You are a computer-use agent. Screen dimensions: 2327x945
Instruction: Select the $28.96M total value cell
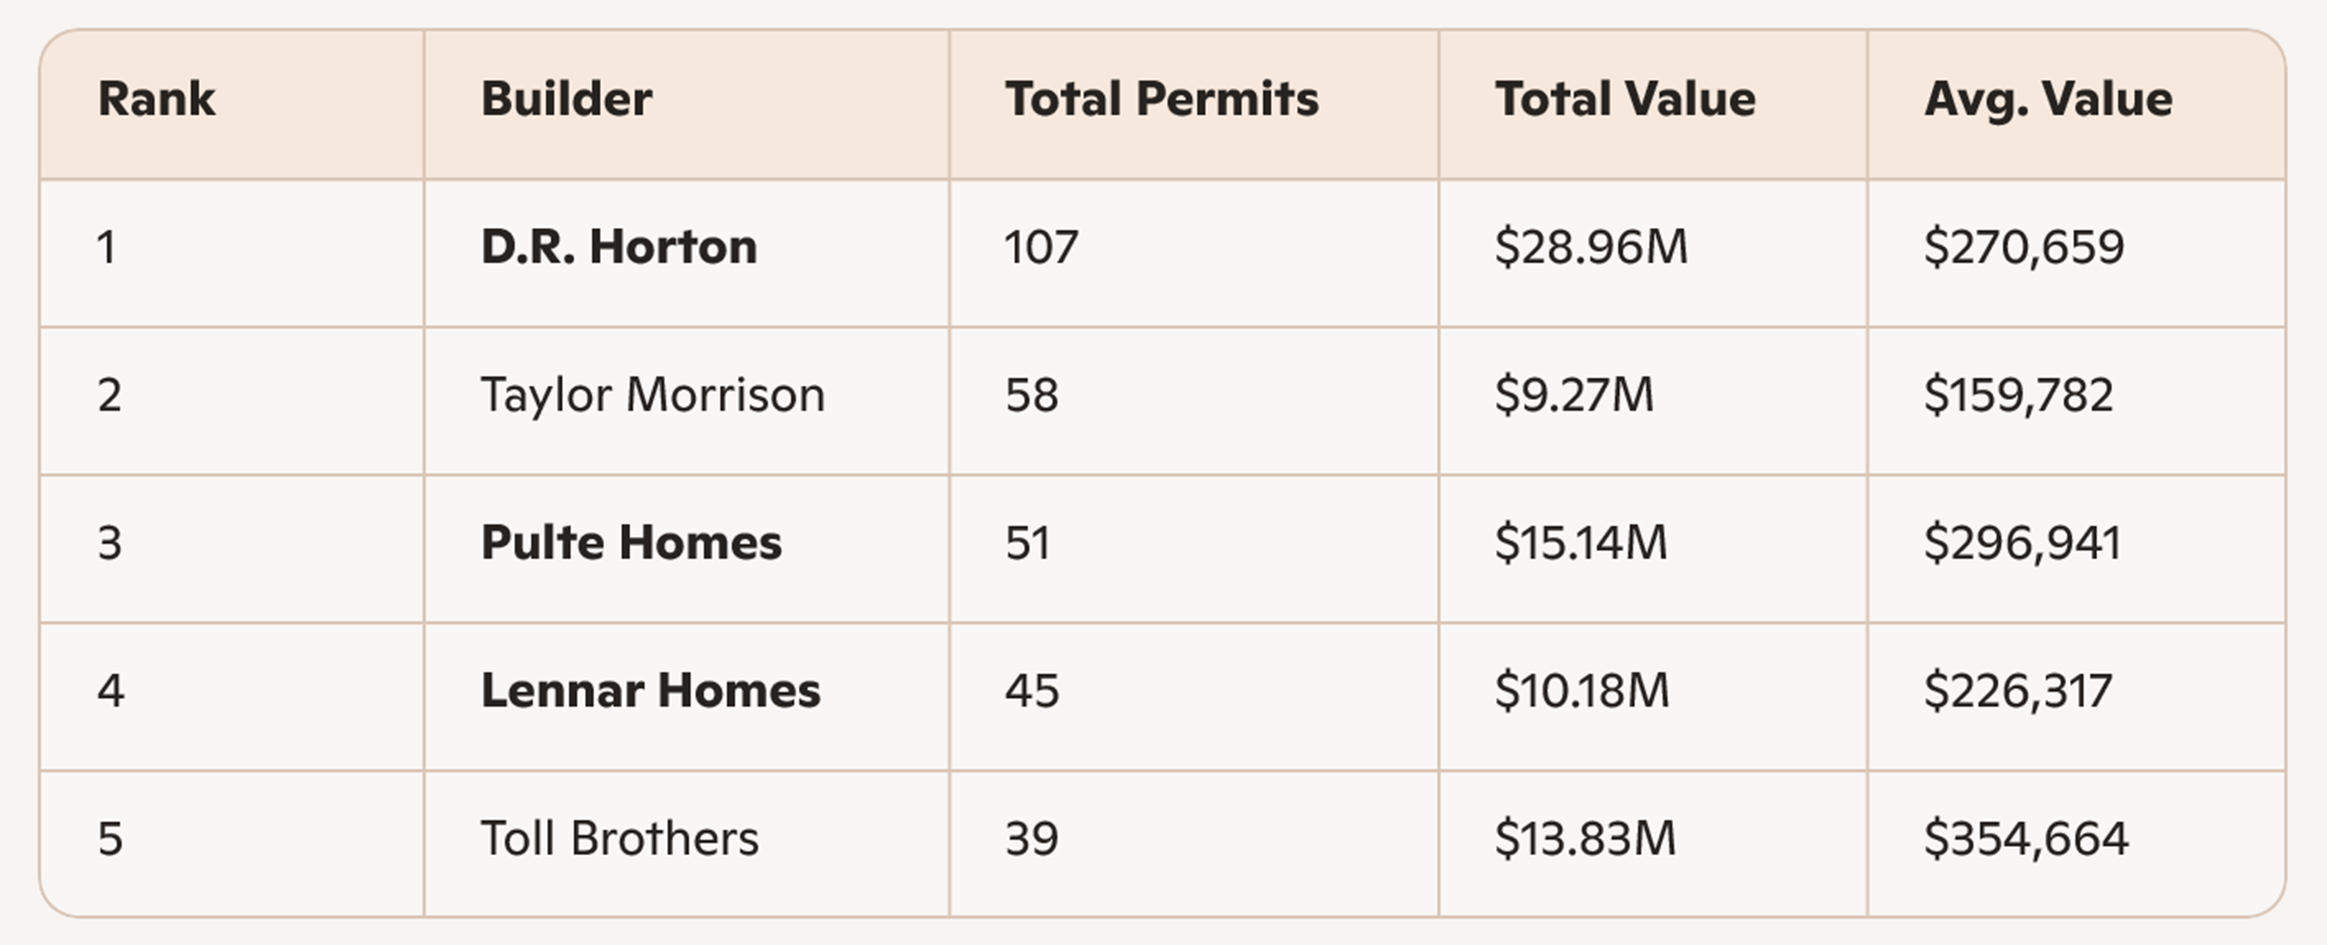tap(1591, 247)
